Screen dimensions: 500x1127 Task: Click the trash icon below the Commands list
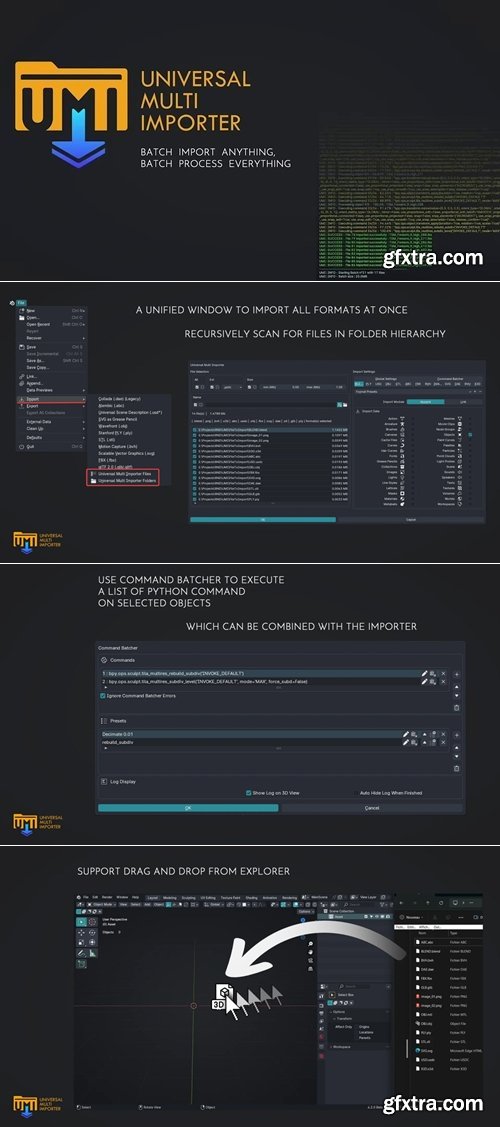457,708
